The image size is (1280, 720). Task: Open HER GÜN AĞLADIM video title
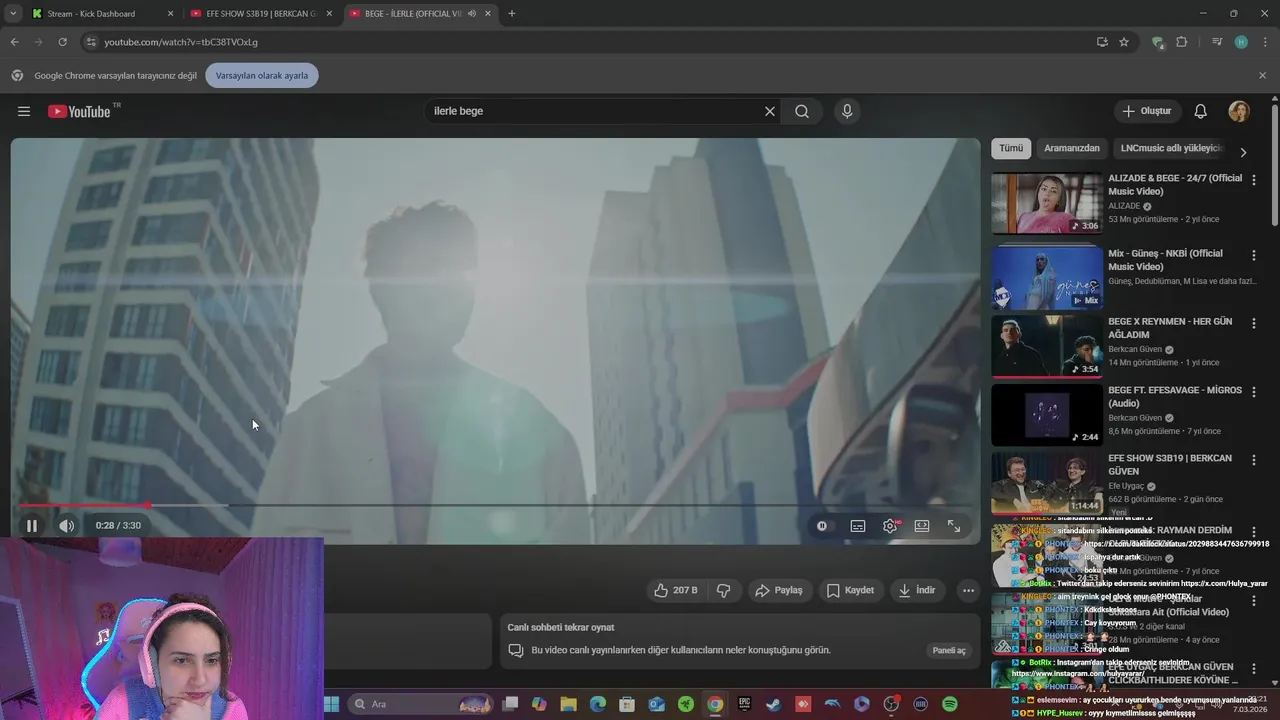coord(1170,328)
